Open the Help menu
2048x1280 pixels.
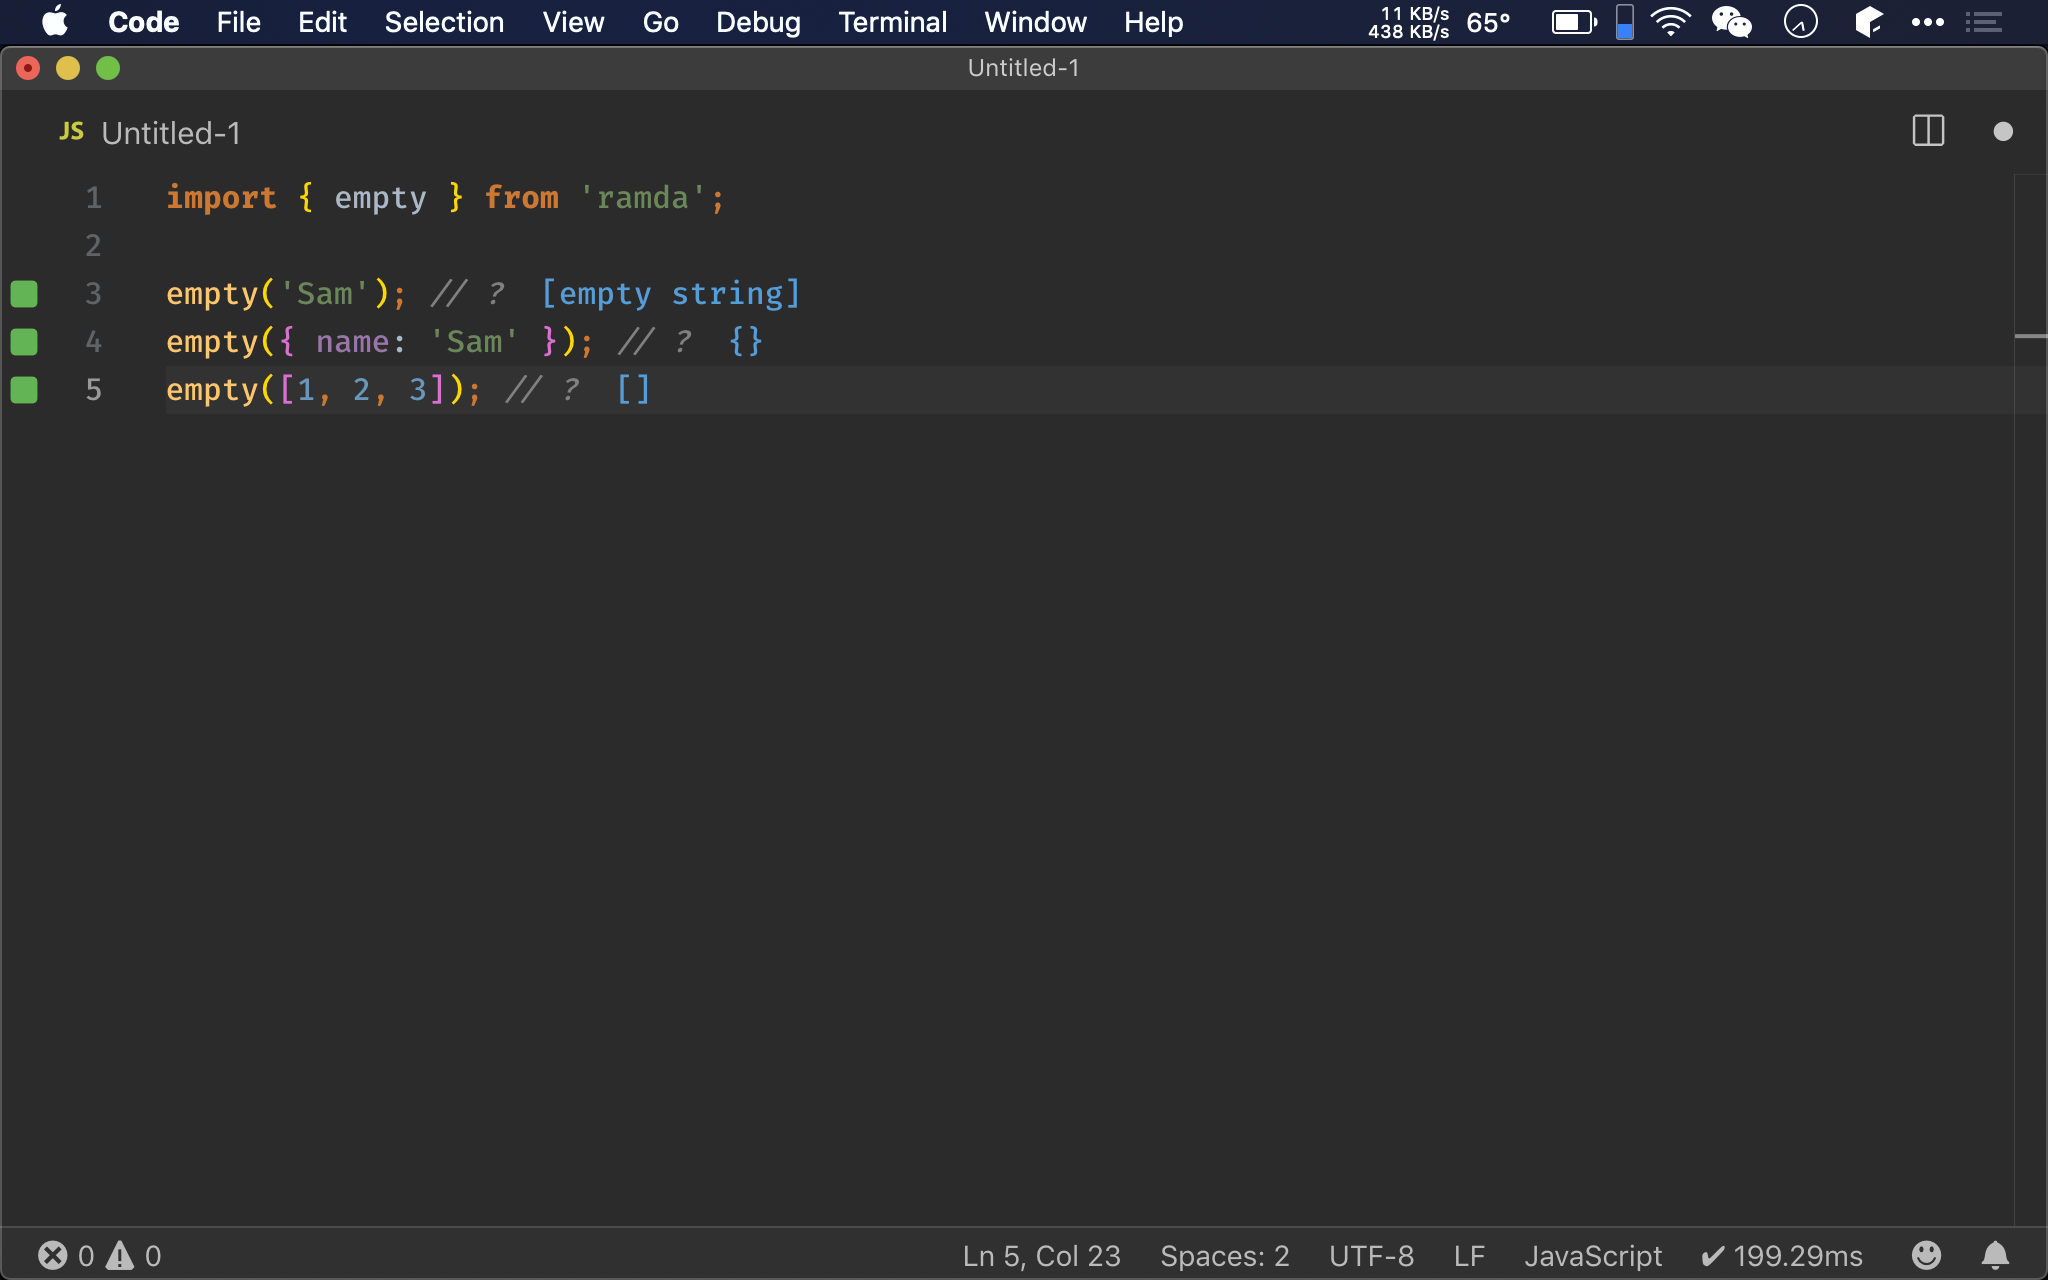tap(1153, 22)
